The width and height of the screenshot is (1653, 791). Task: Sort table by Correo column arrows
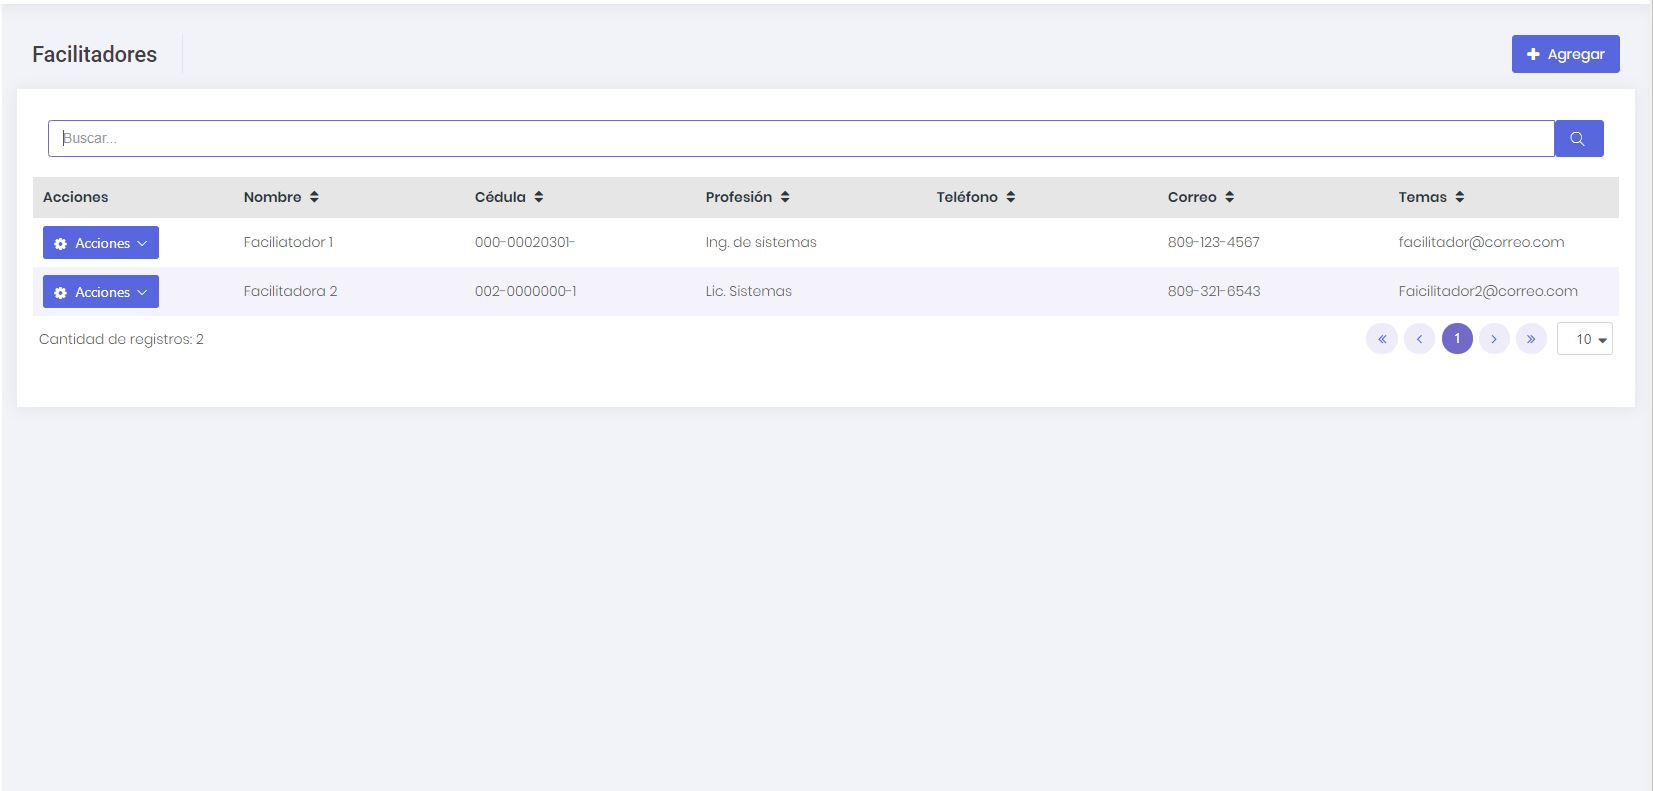1230,197
